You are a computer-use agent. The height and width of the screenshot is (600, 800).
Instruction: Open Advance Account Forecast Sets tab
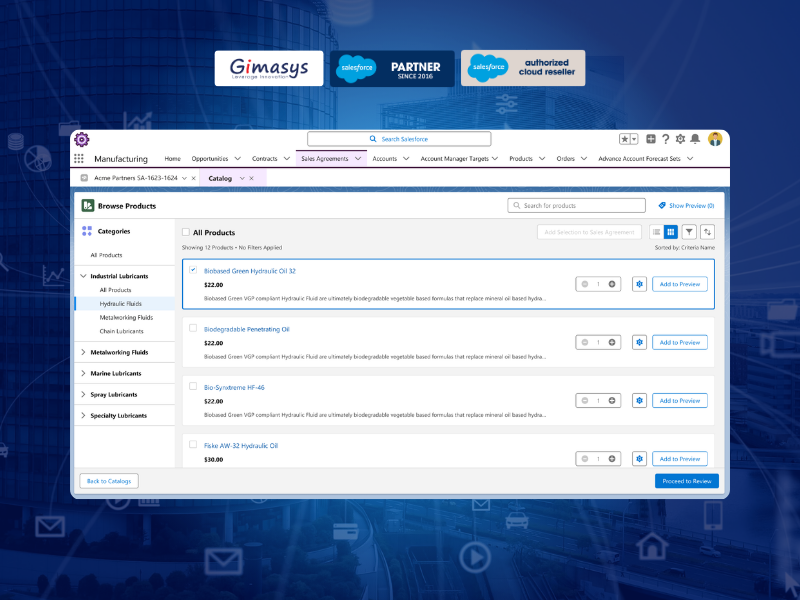[x=639, y=159]
